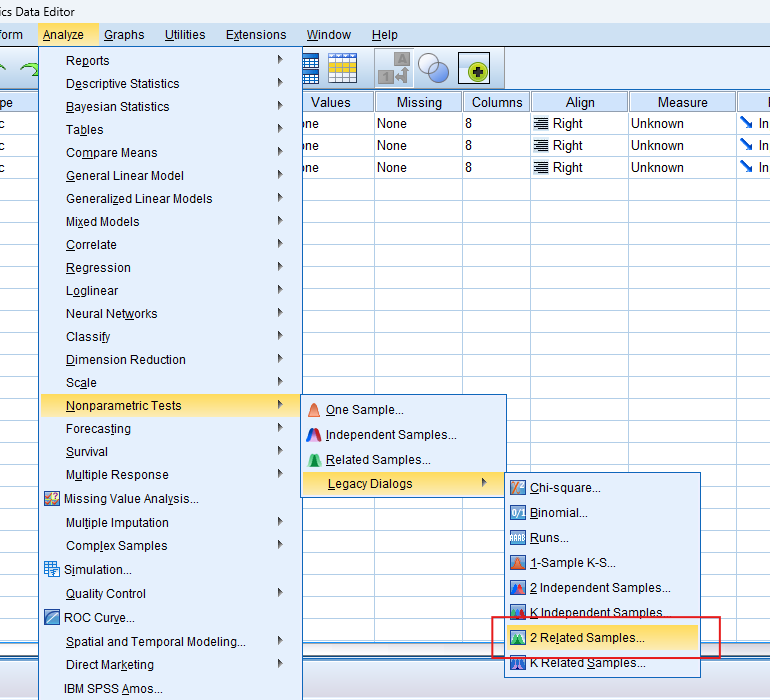This screenshot has width=770, height=700.
Task: Open the Chi-square legacy test
Action: point(565,488)
